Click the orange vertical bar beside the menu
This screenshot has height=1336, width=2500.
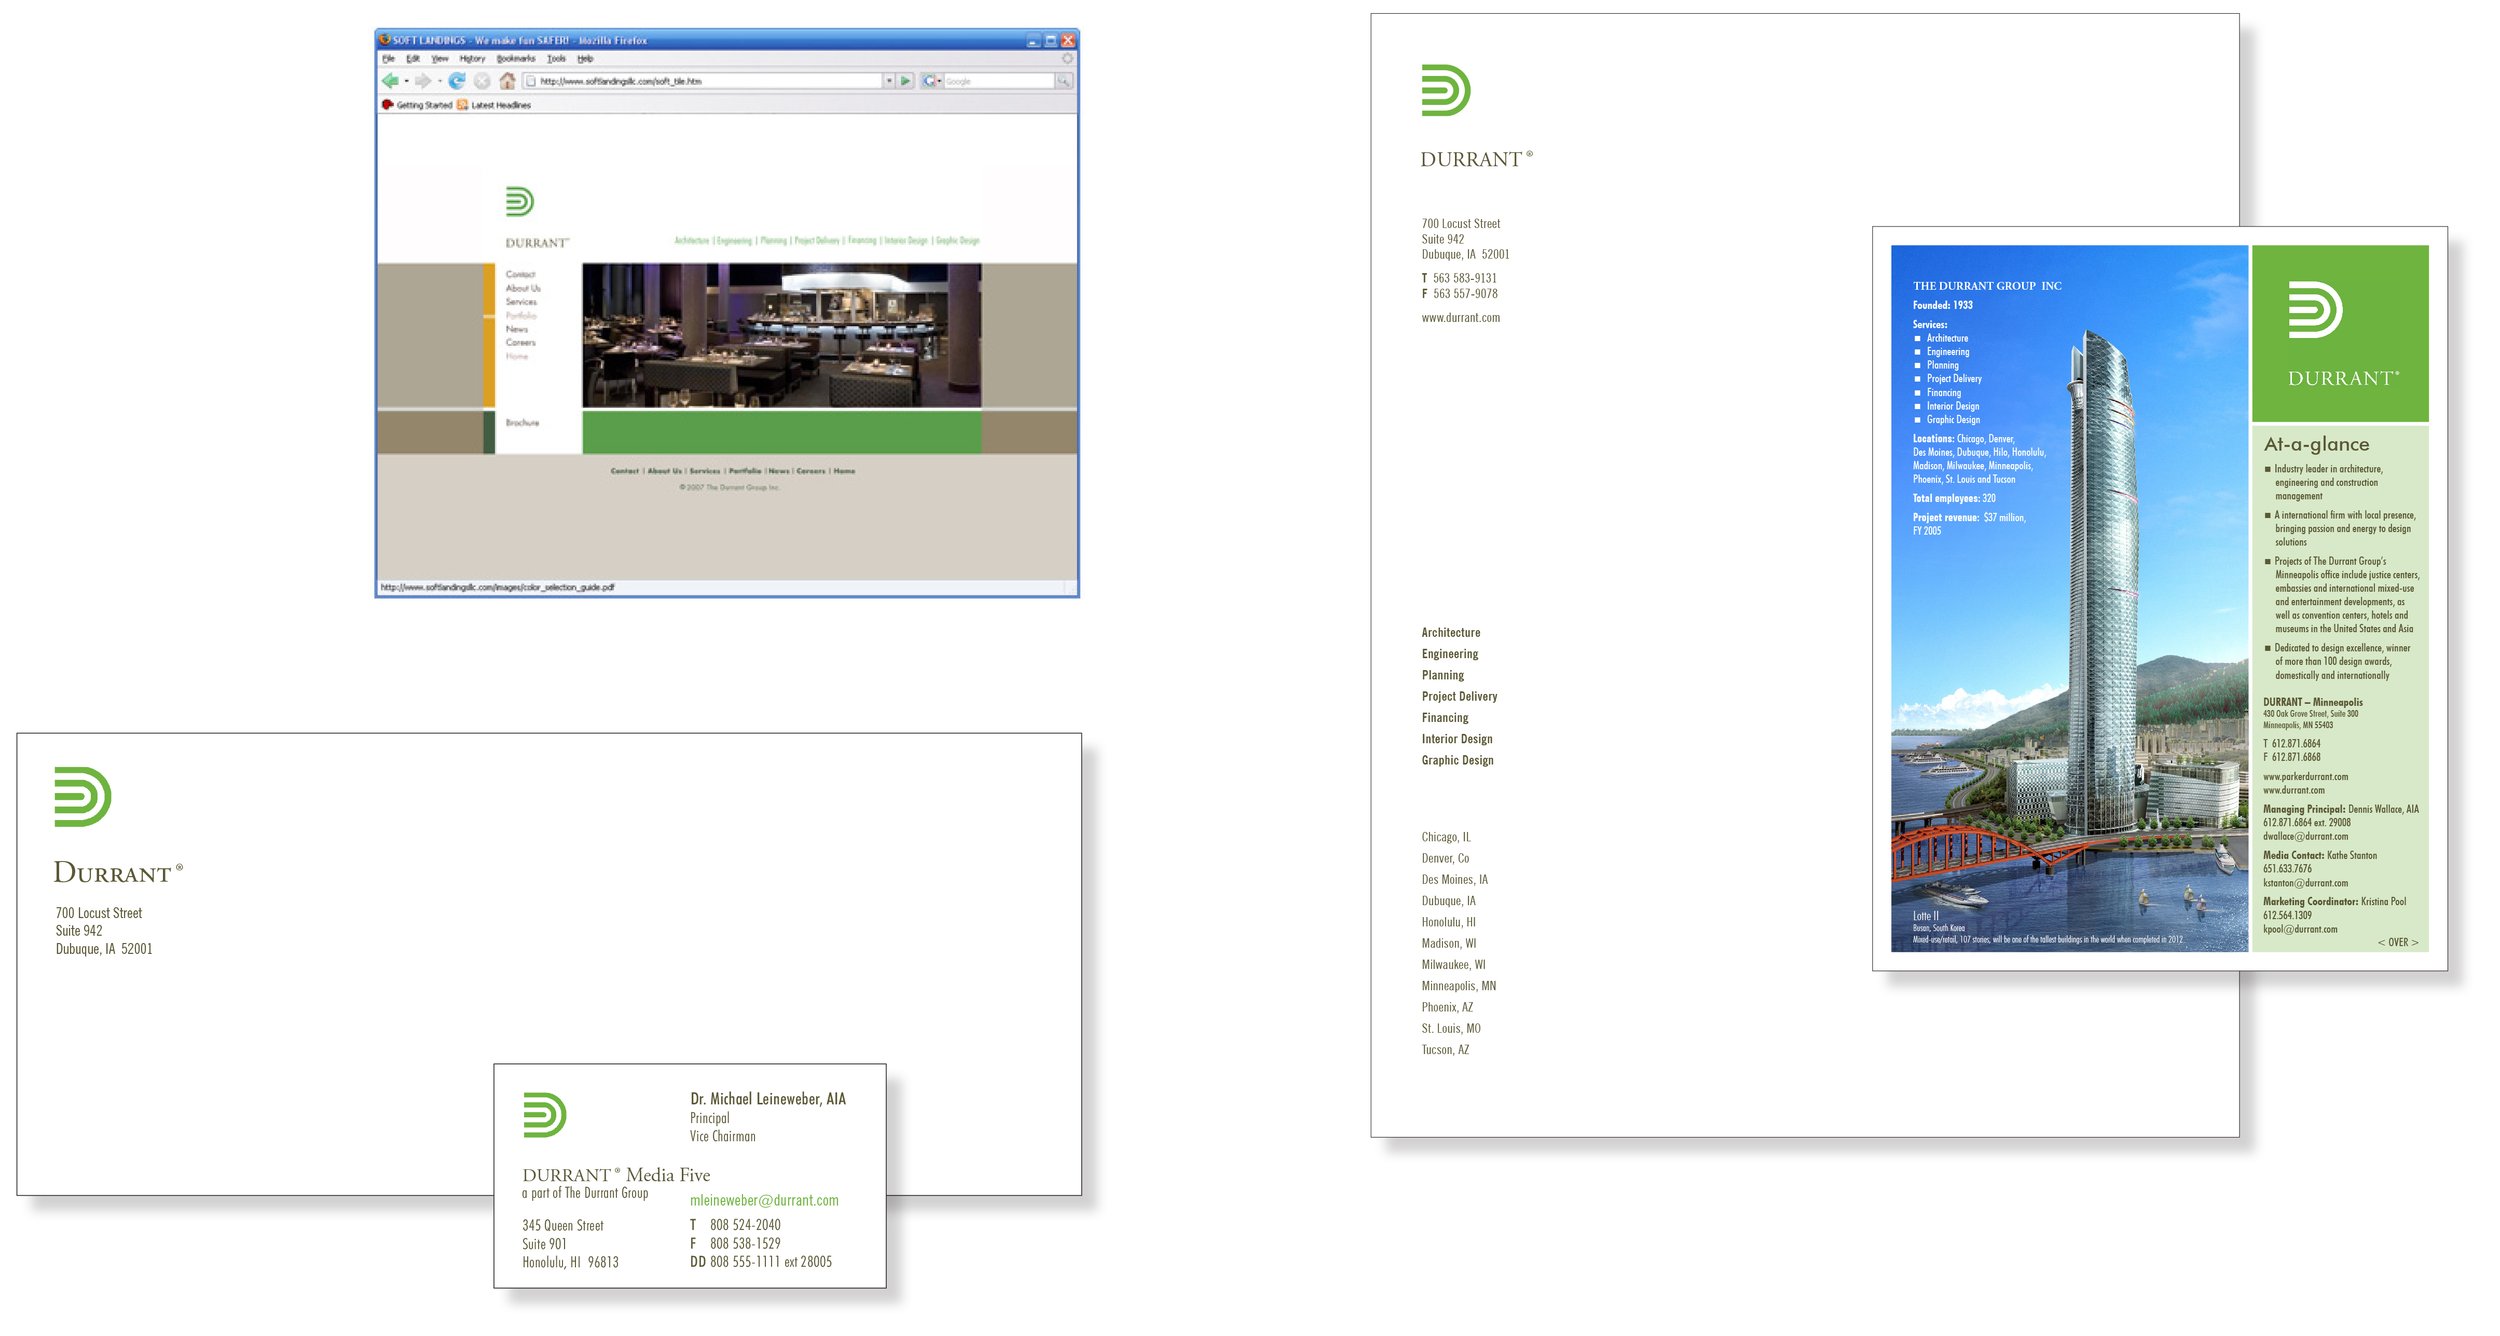pyautogui.click(x=489, y=335)
